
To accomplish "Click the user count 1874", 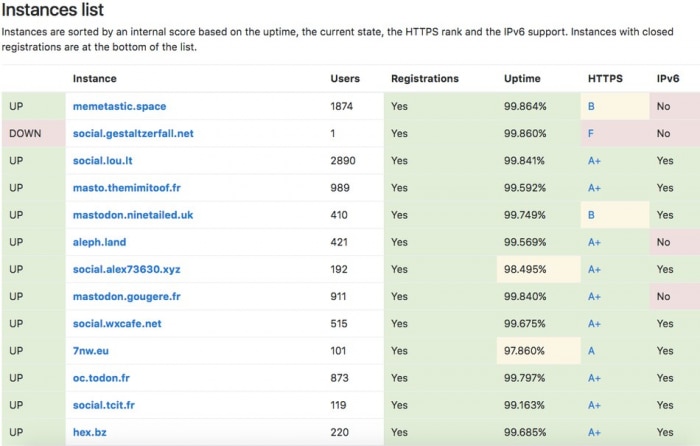I will [x=342, y=106].
